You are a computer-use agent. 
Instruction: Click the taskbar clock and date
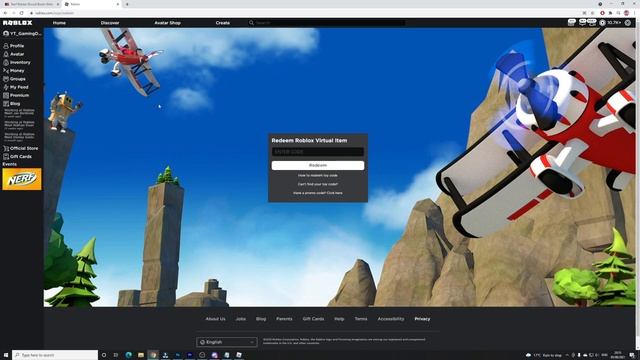[x=618, y=355]
